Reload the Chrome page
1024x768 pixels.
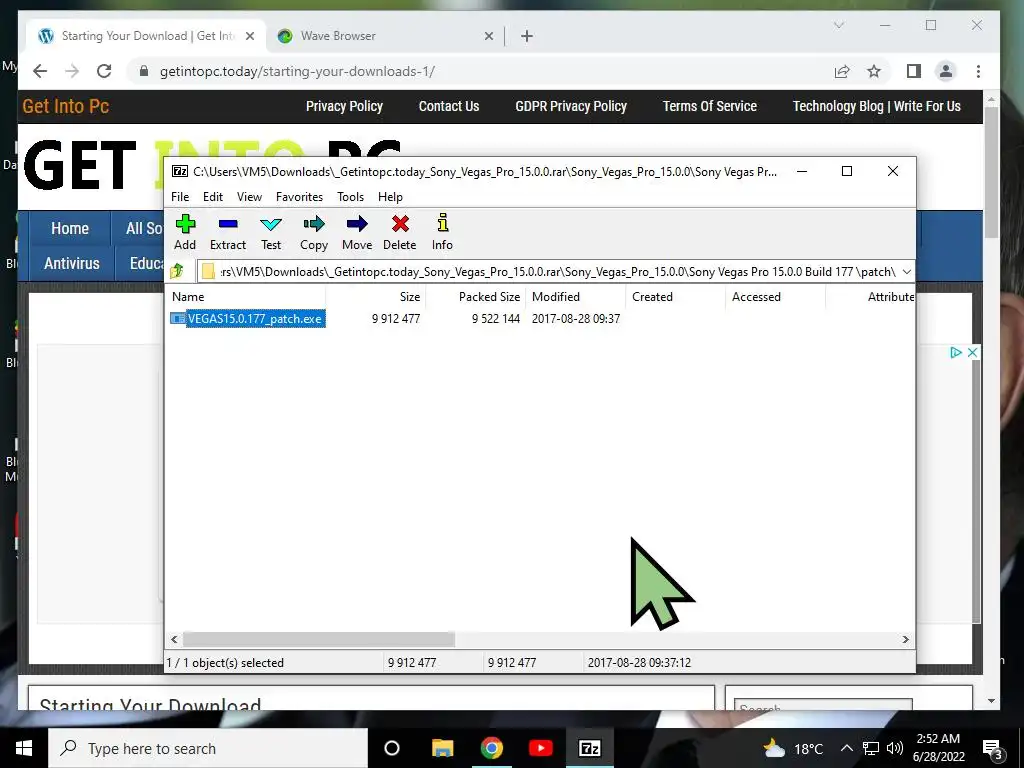(x=104, y=71)
